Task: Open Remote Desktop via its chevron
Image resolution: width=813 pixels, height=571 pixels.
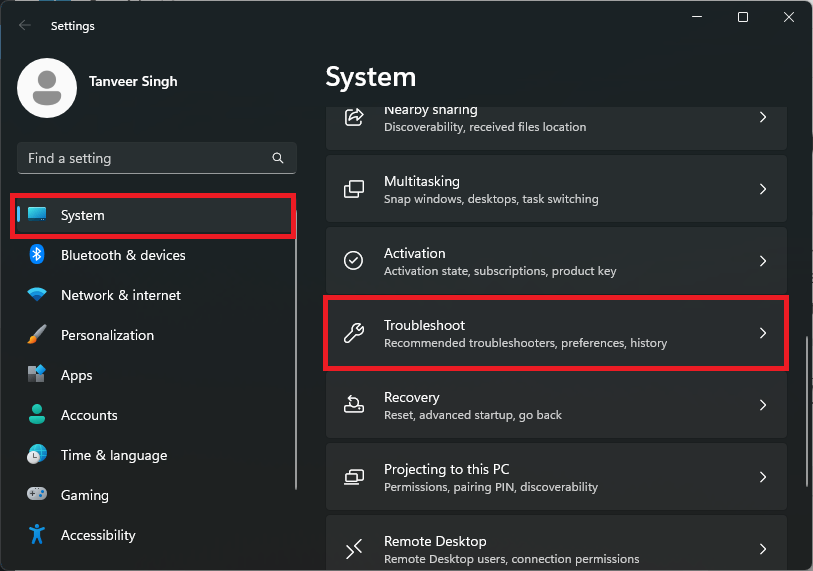Action: 763,549
